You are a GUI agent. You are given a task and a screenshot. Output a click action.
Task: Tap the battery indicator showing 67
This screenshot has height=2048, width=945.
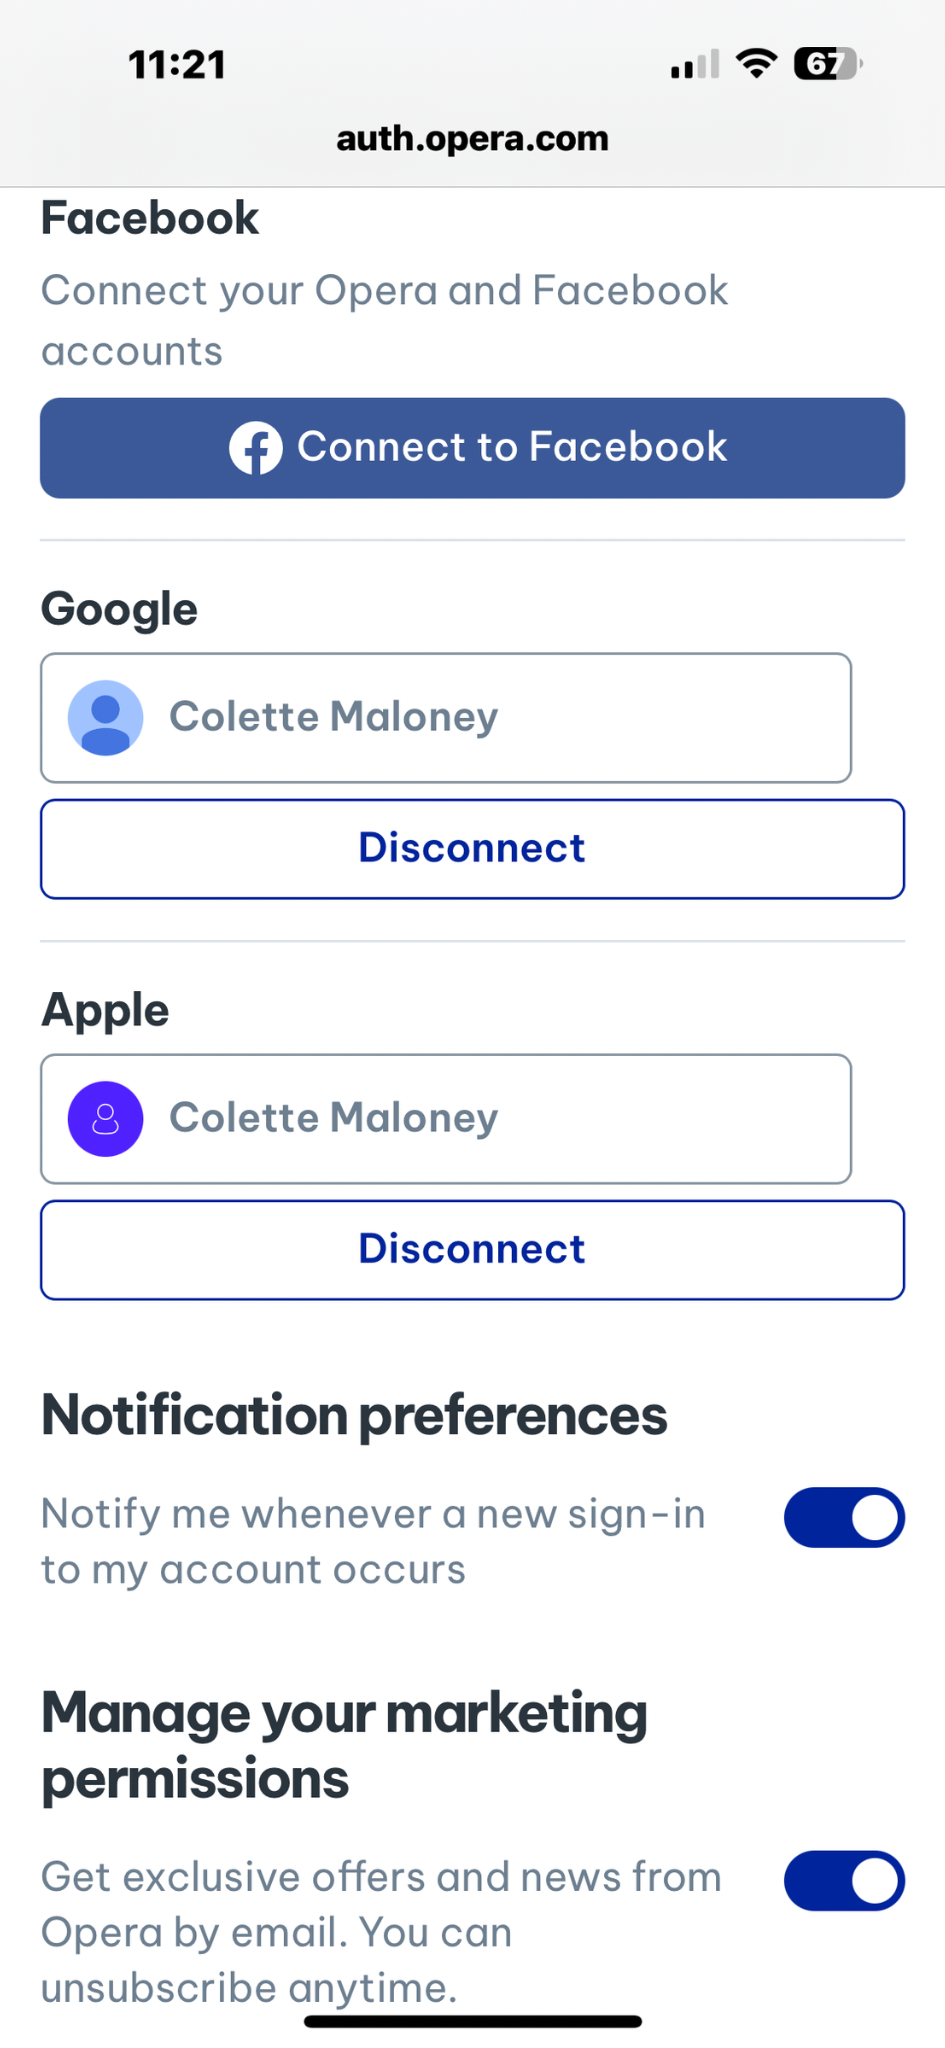[827, 64]
